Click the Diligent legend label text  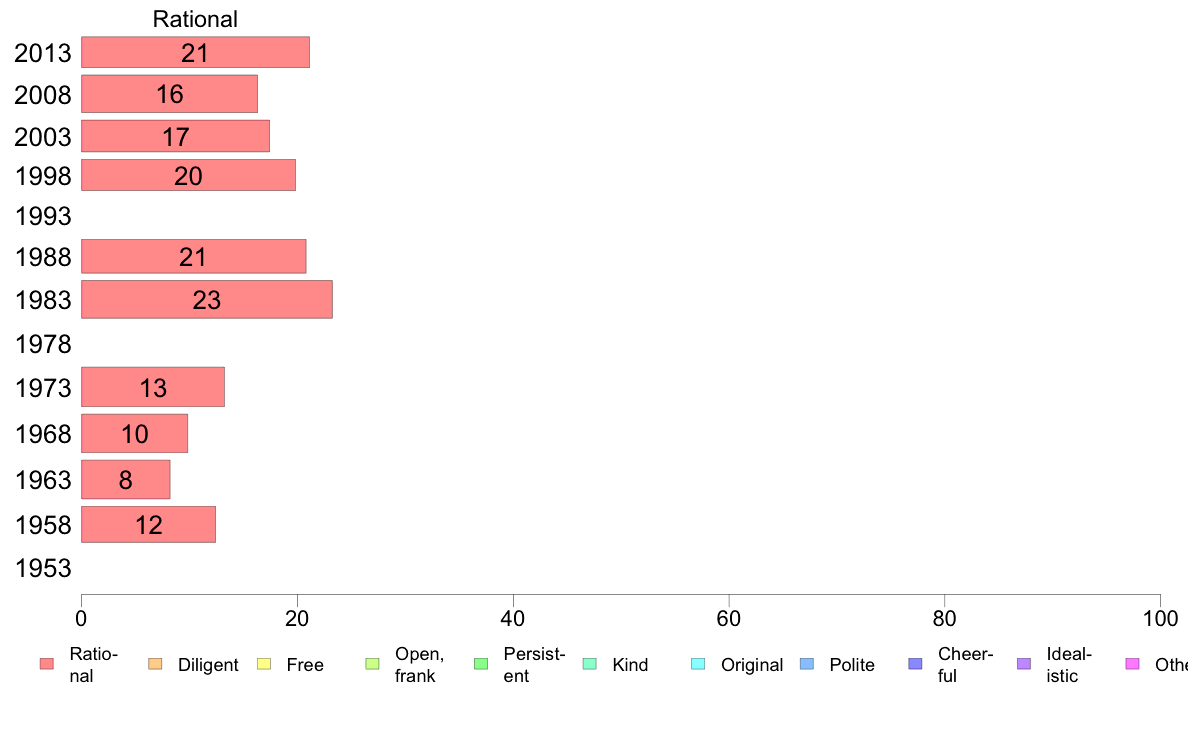(208, 665)
